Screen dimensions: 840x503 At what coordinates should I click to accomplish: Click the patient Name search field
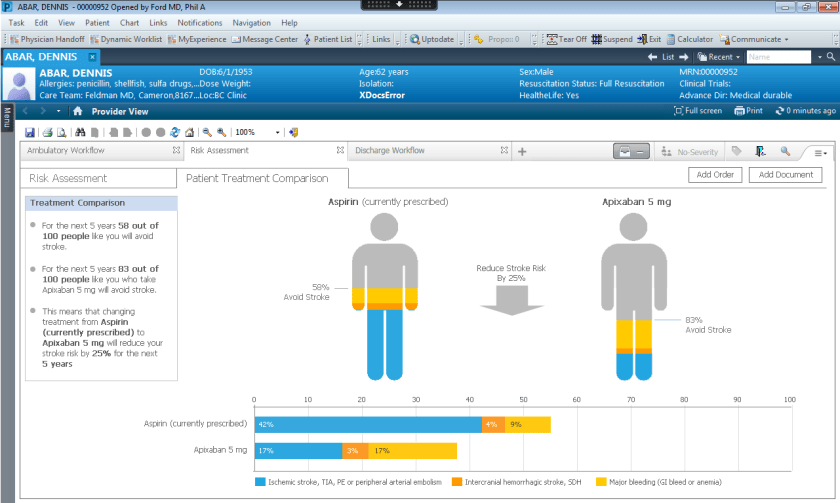pos(778,57)
